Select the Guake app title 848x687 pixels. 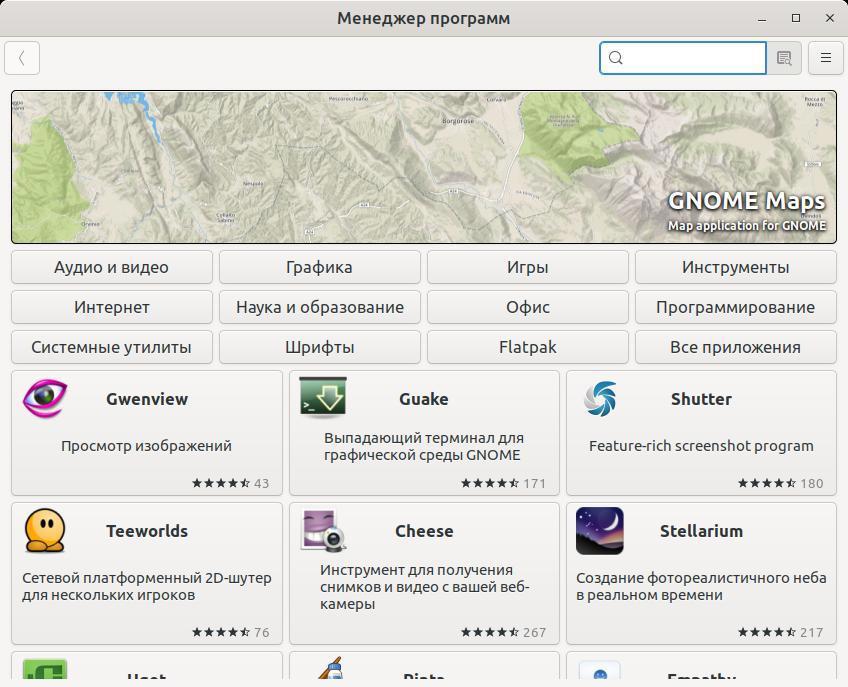(x=424, y=399)
